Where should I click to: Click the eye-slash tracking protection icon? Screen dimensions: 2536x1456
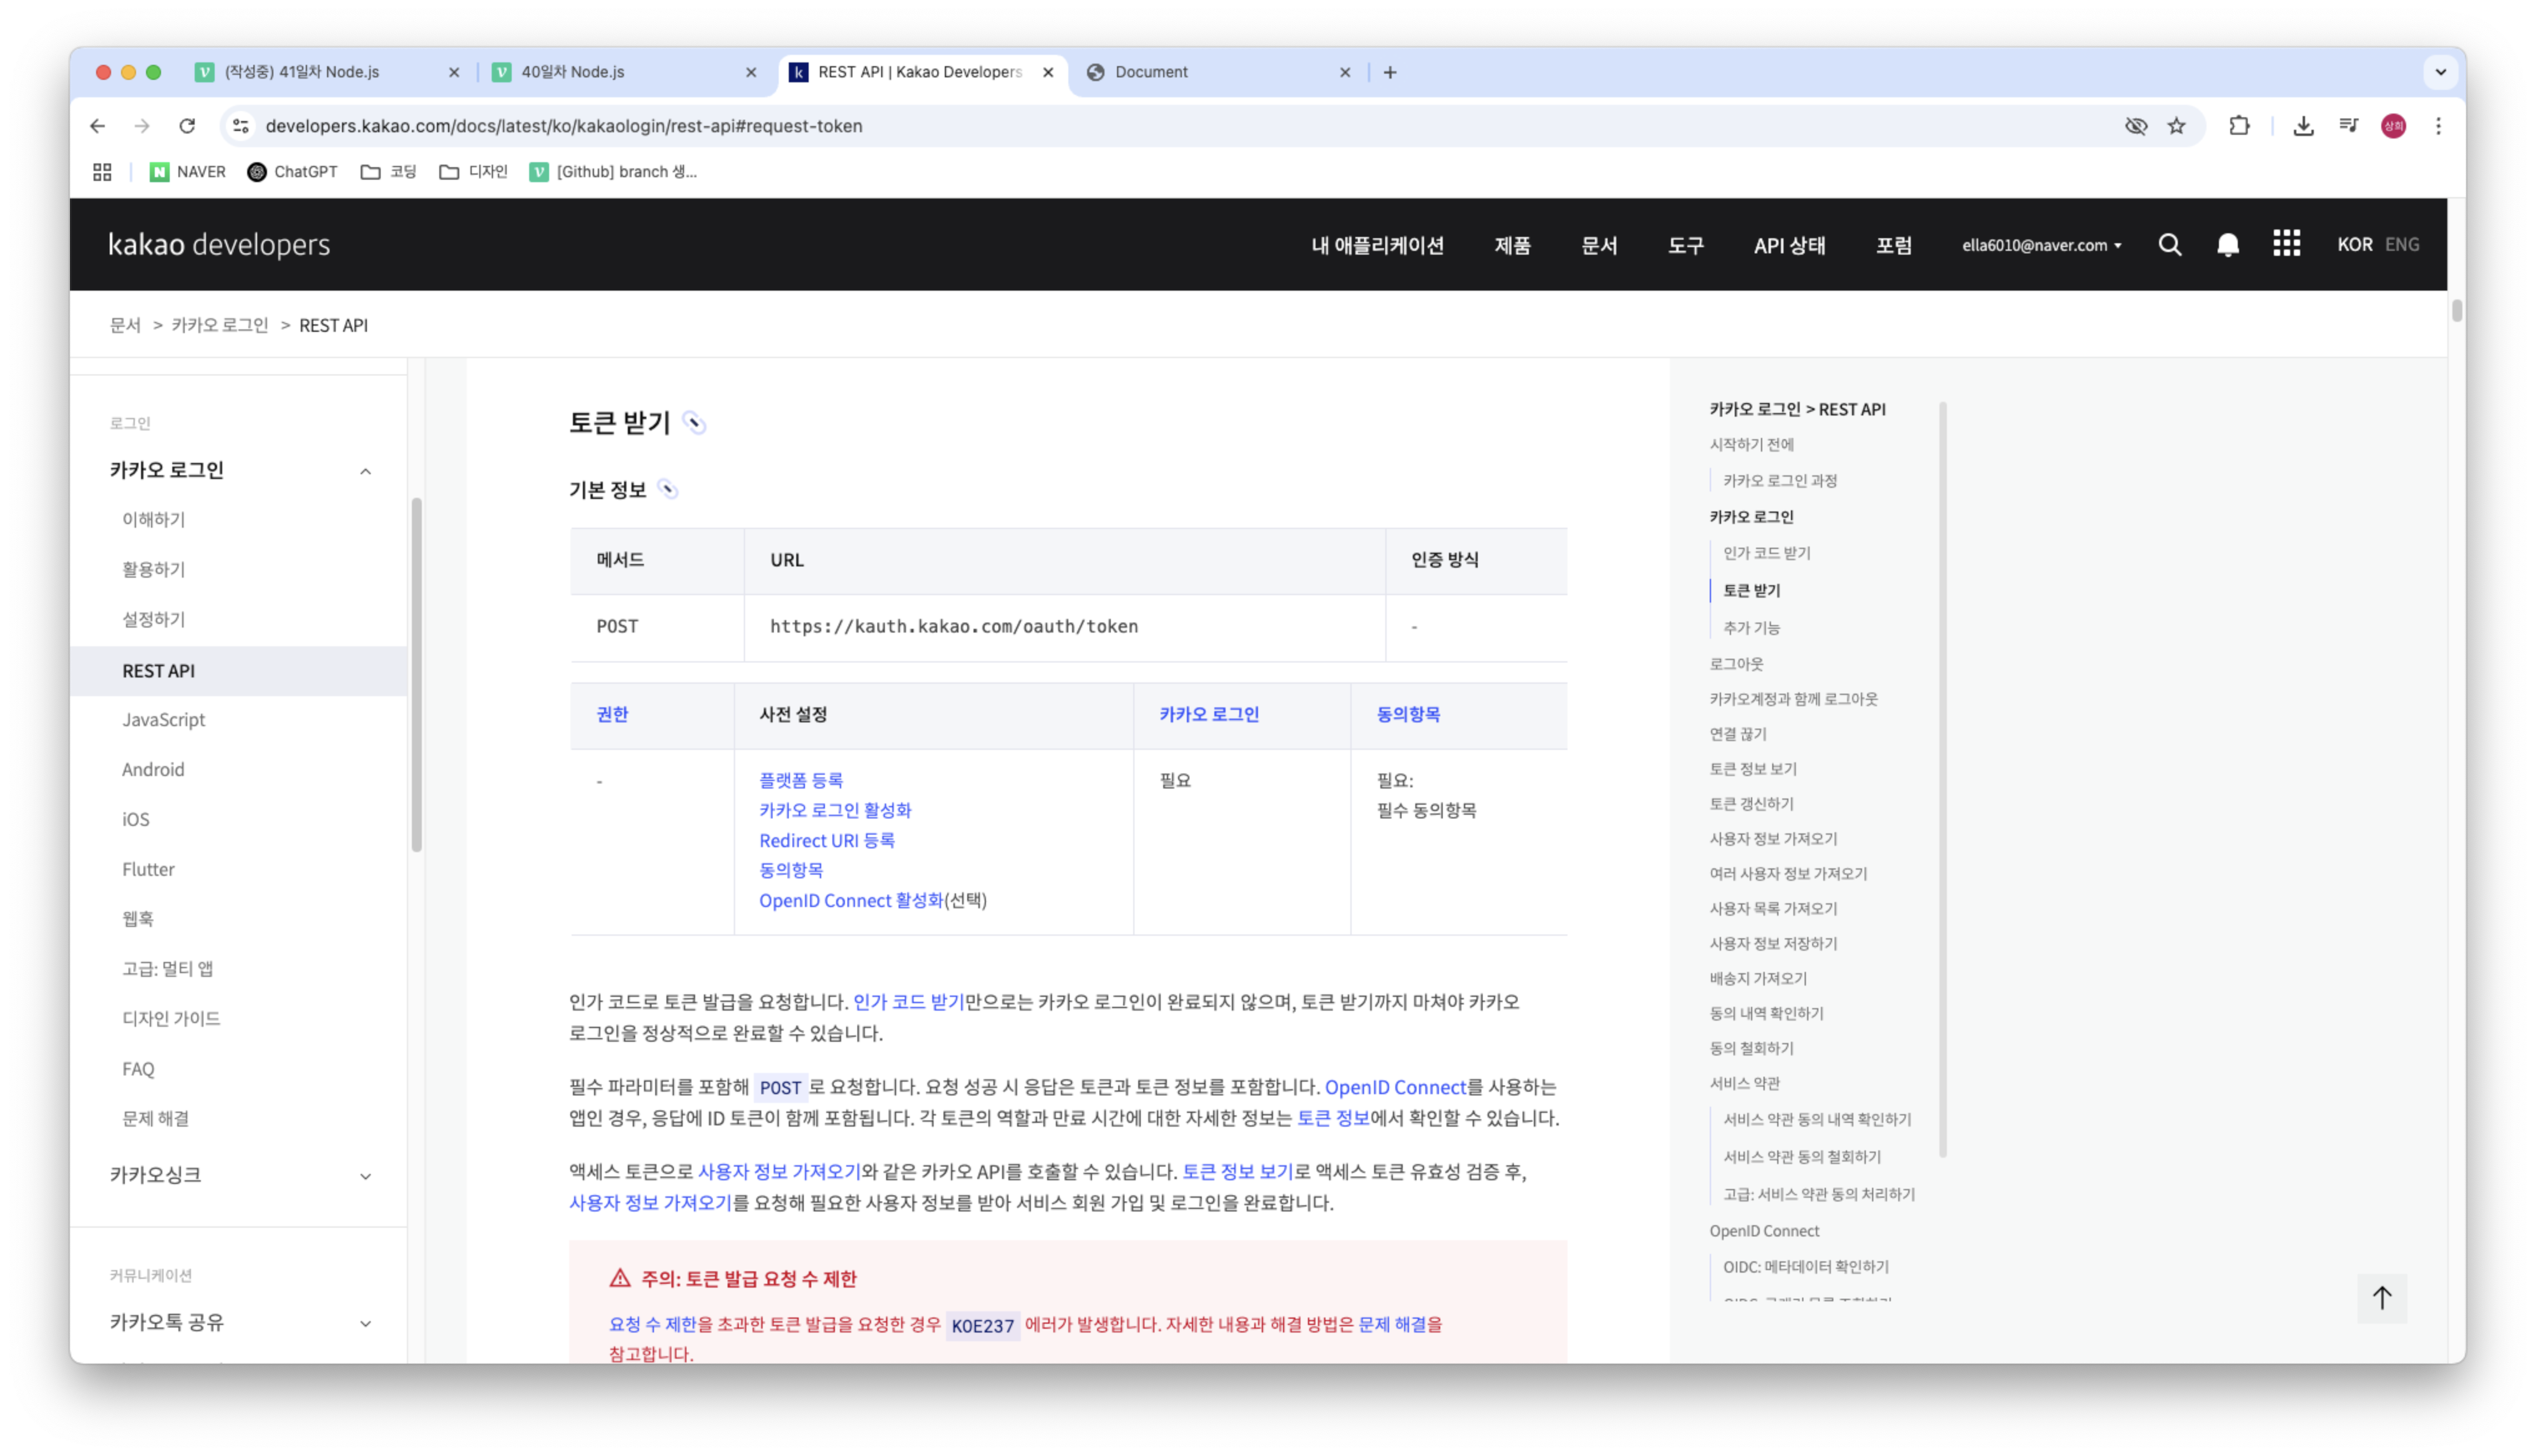(x=2135, y=126)
